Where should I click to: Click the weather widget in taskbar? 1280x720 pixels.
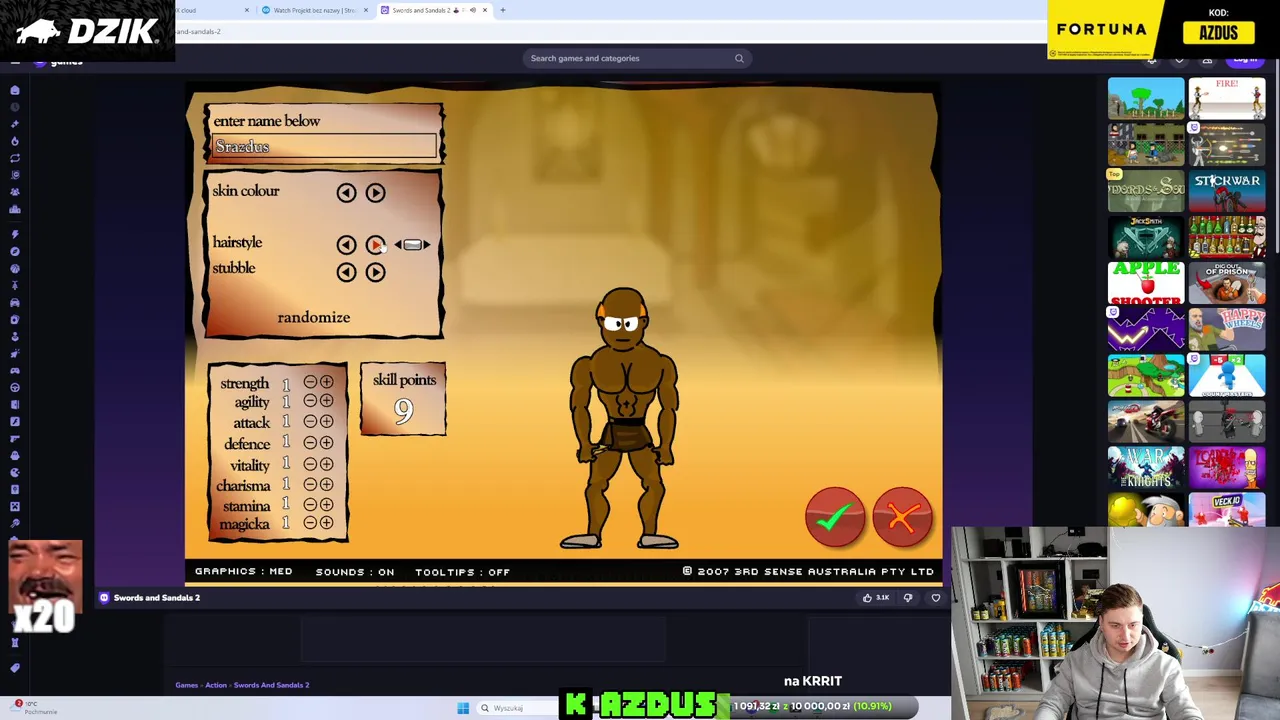point(32,707)
